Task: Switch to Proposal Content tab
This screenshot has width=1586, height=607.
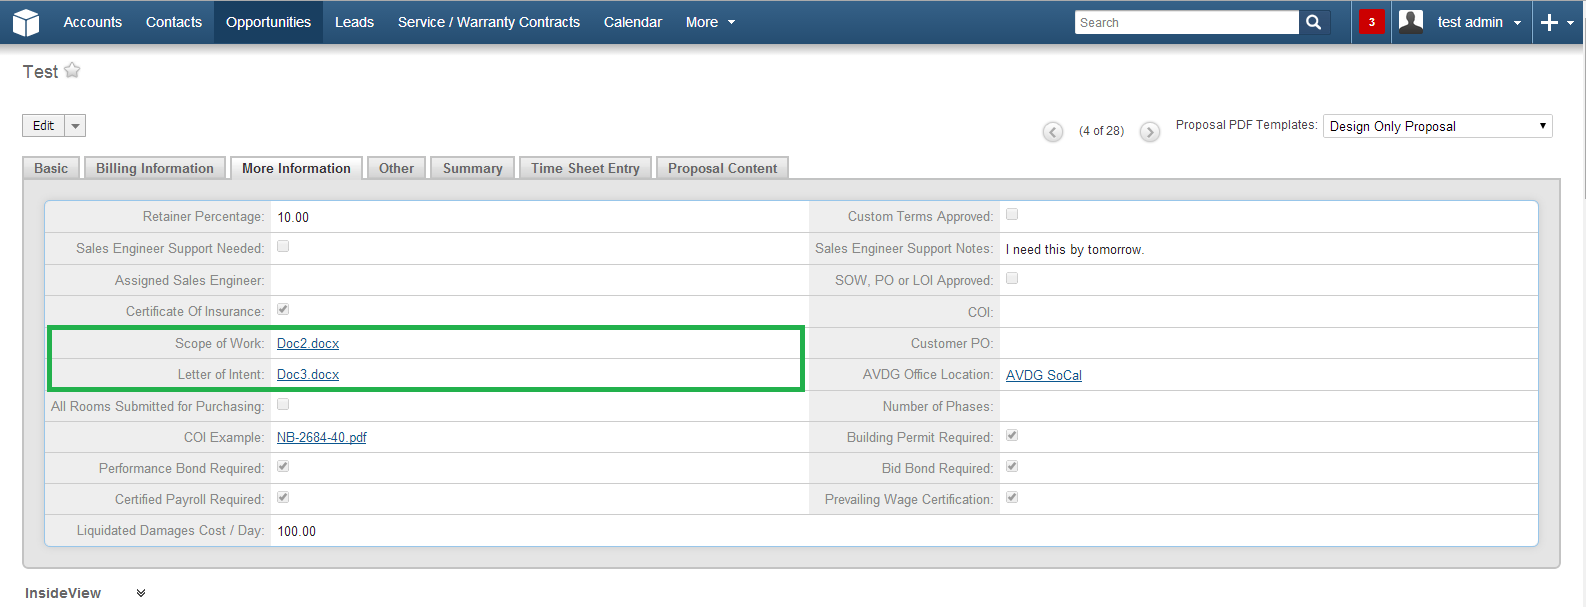Action: click(x=722, y=168)
